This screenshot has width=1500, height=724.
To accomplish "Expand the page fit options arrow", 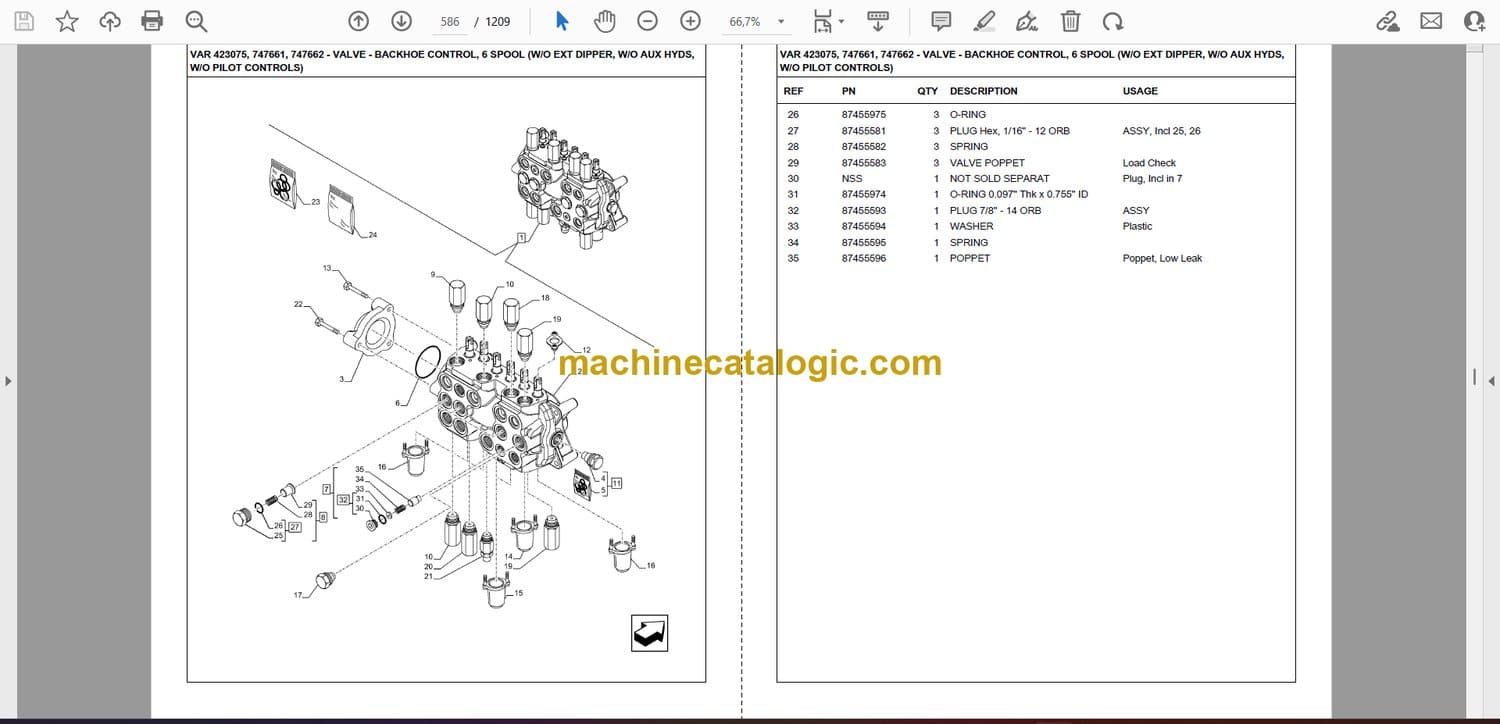I will pos(841,21).
